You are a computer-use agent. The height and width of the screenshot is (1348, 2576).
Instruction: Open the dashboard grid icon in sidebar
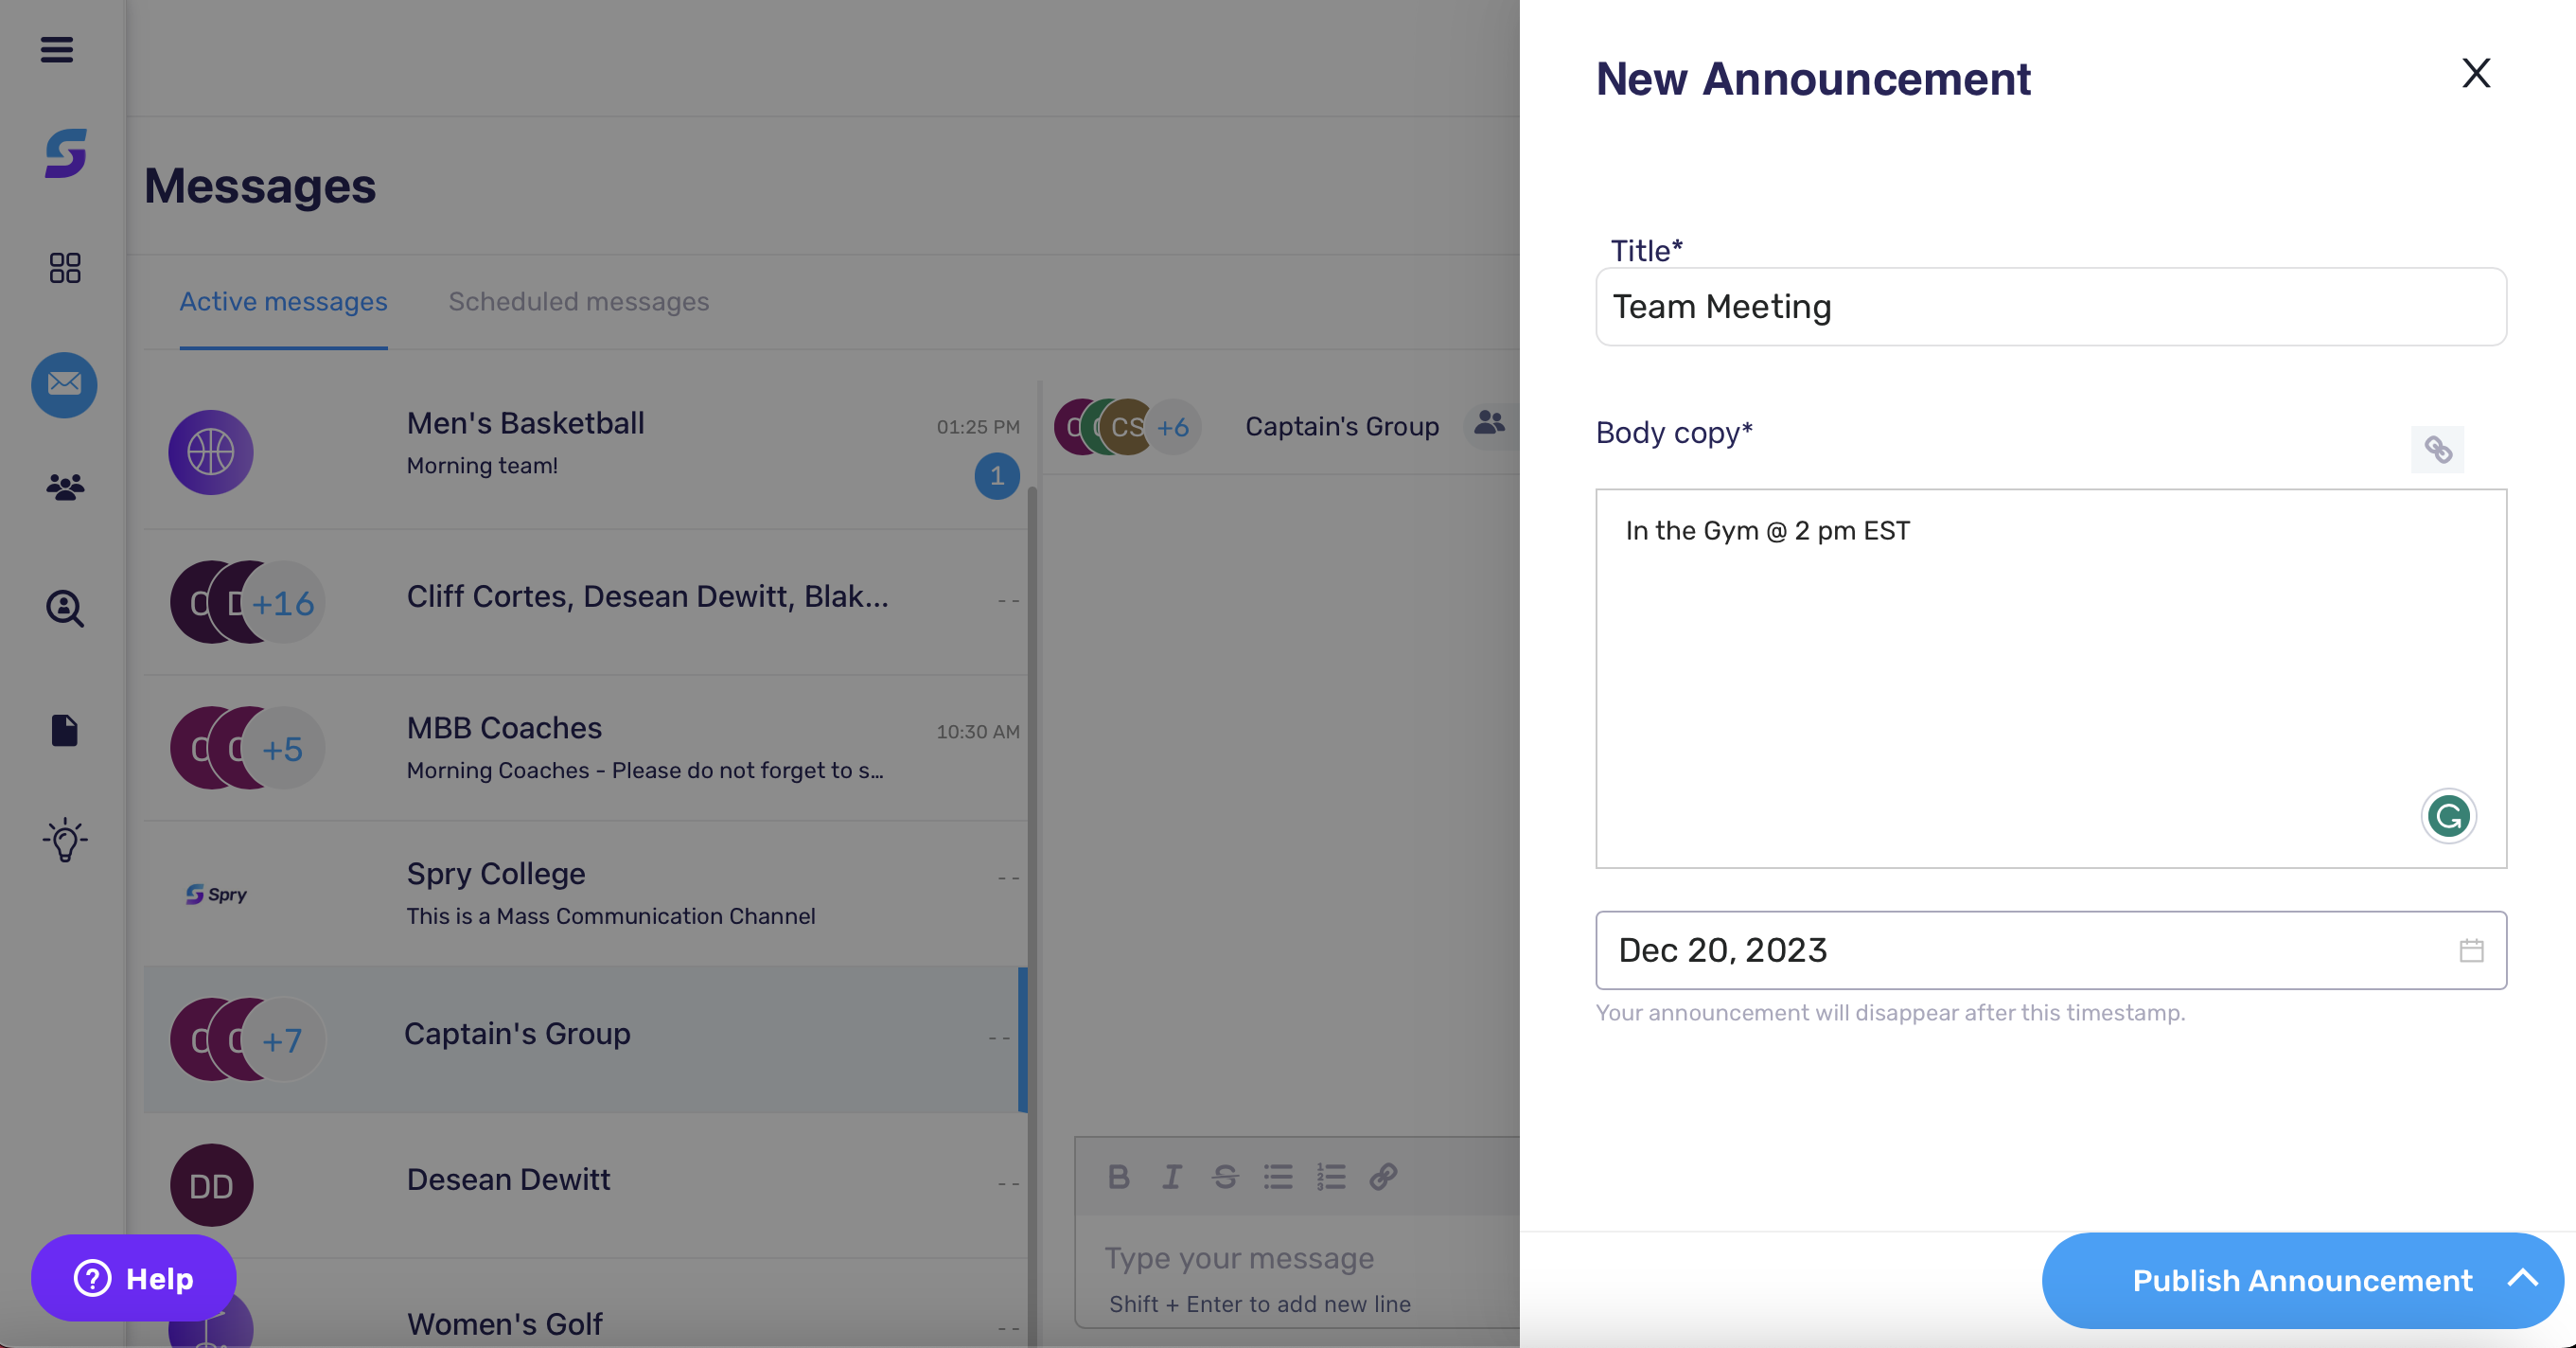pyautogui.click(x=63, y=268)
